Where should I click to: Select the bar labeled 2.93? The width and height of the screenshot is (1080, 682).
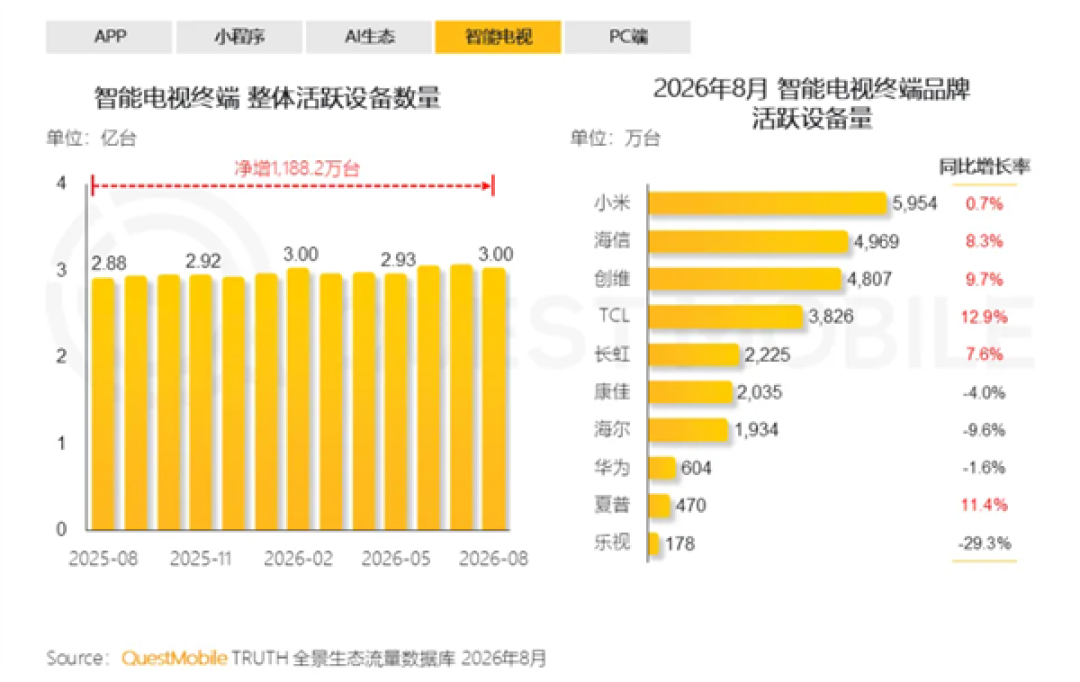pos(397,402)
